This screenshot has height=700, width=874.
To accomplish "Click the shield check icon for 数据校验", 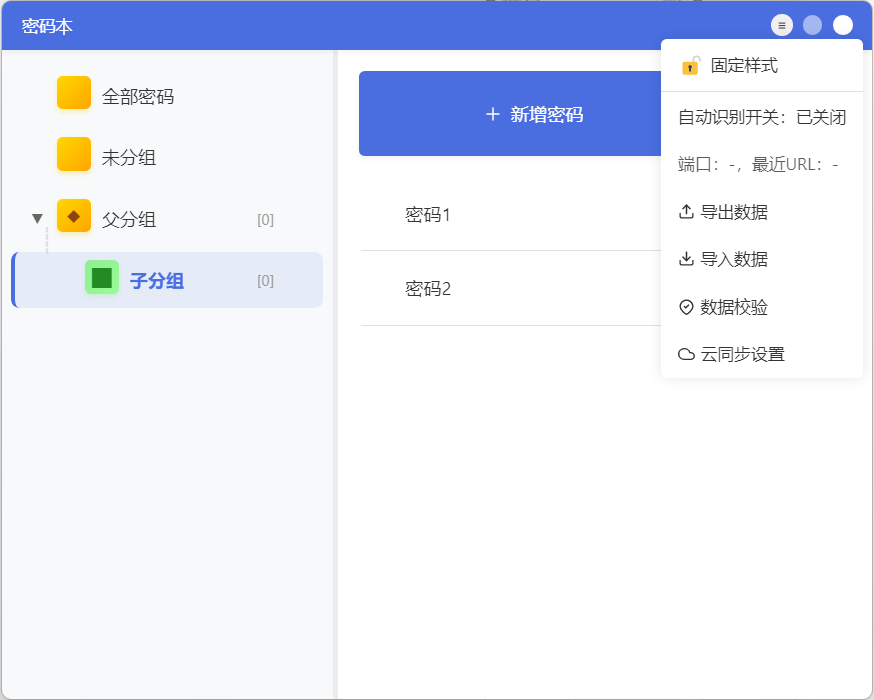I will 686,307.
